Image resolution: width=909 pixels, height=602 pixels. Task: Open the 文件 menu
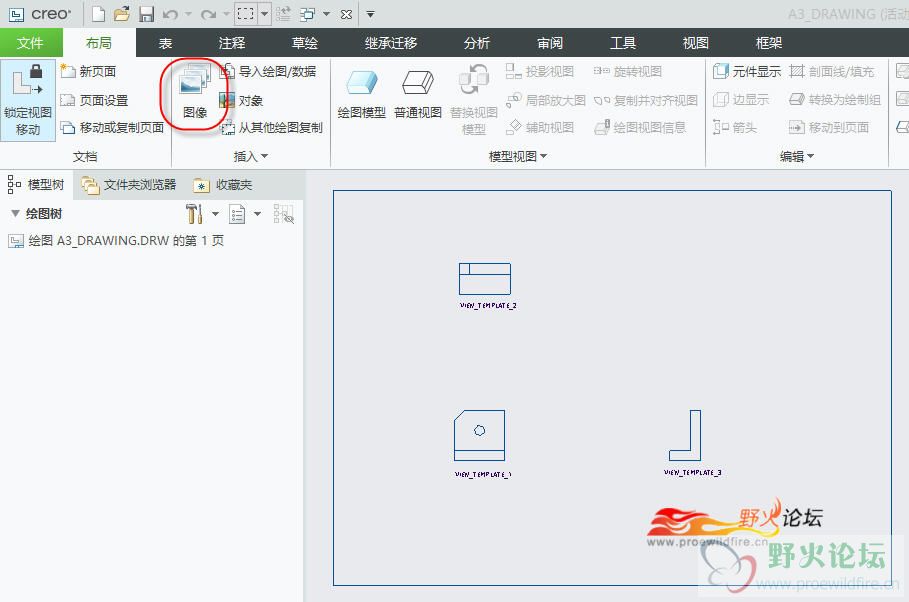click(30, 43)
